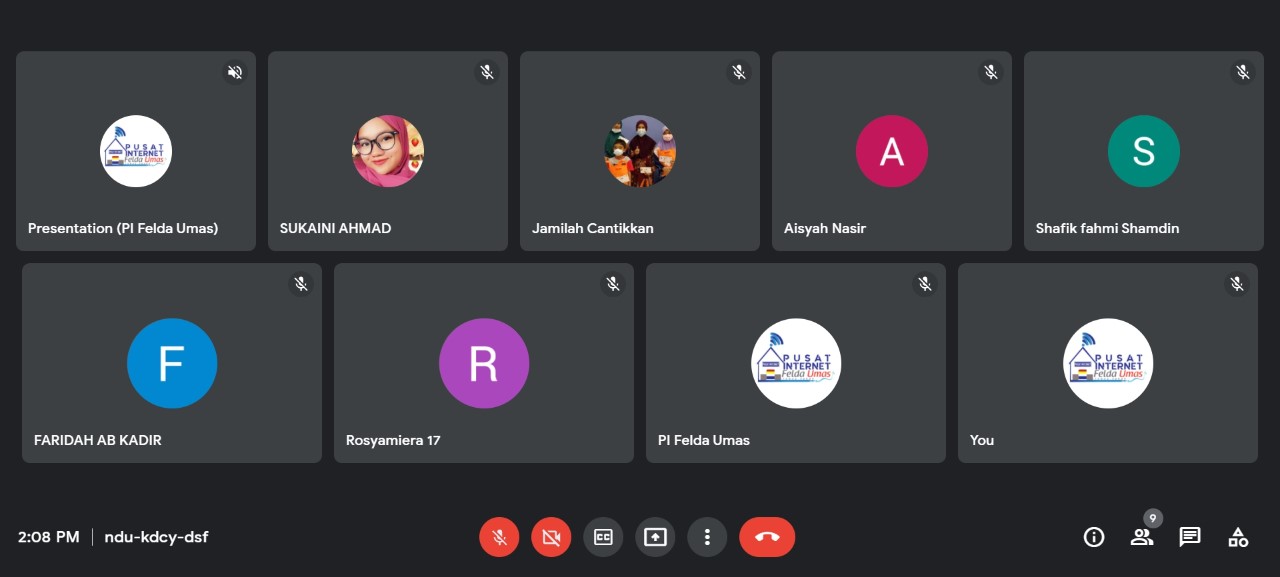Open the Activities shapes icon
Image resolution: width=1280 pixels, height=577 pixels.
click(x=1238, y=537)
